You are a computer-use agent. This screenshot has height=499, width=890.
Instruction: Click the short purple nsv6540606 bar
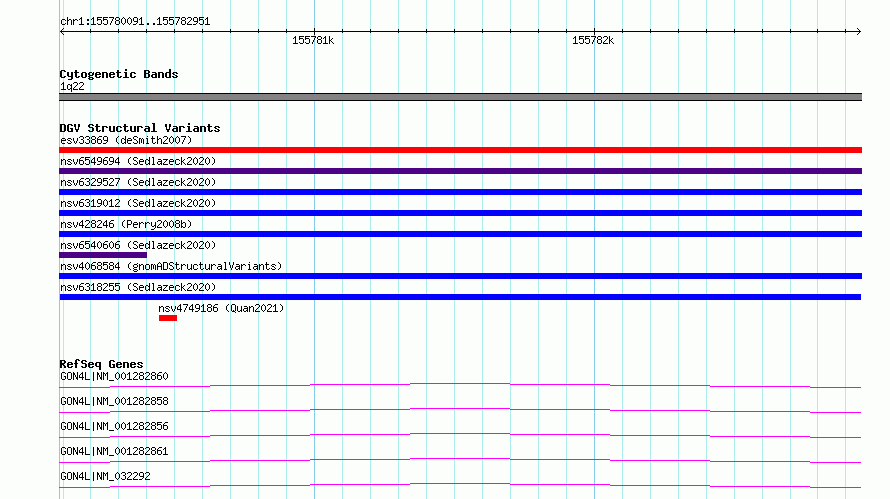click(103, 255)
